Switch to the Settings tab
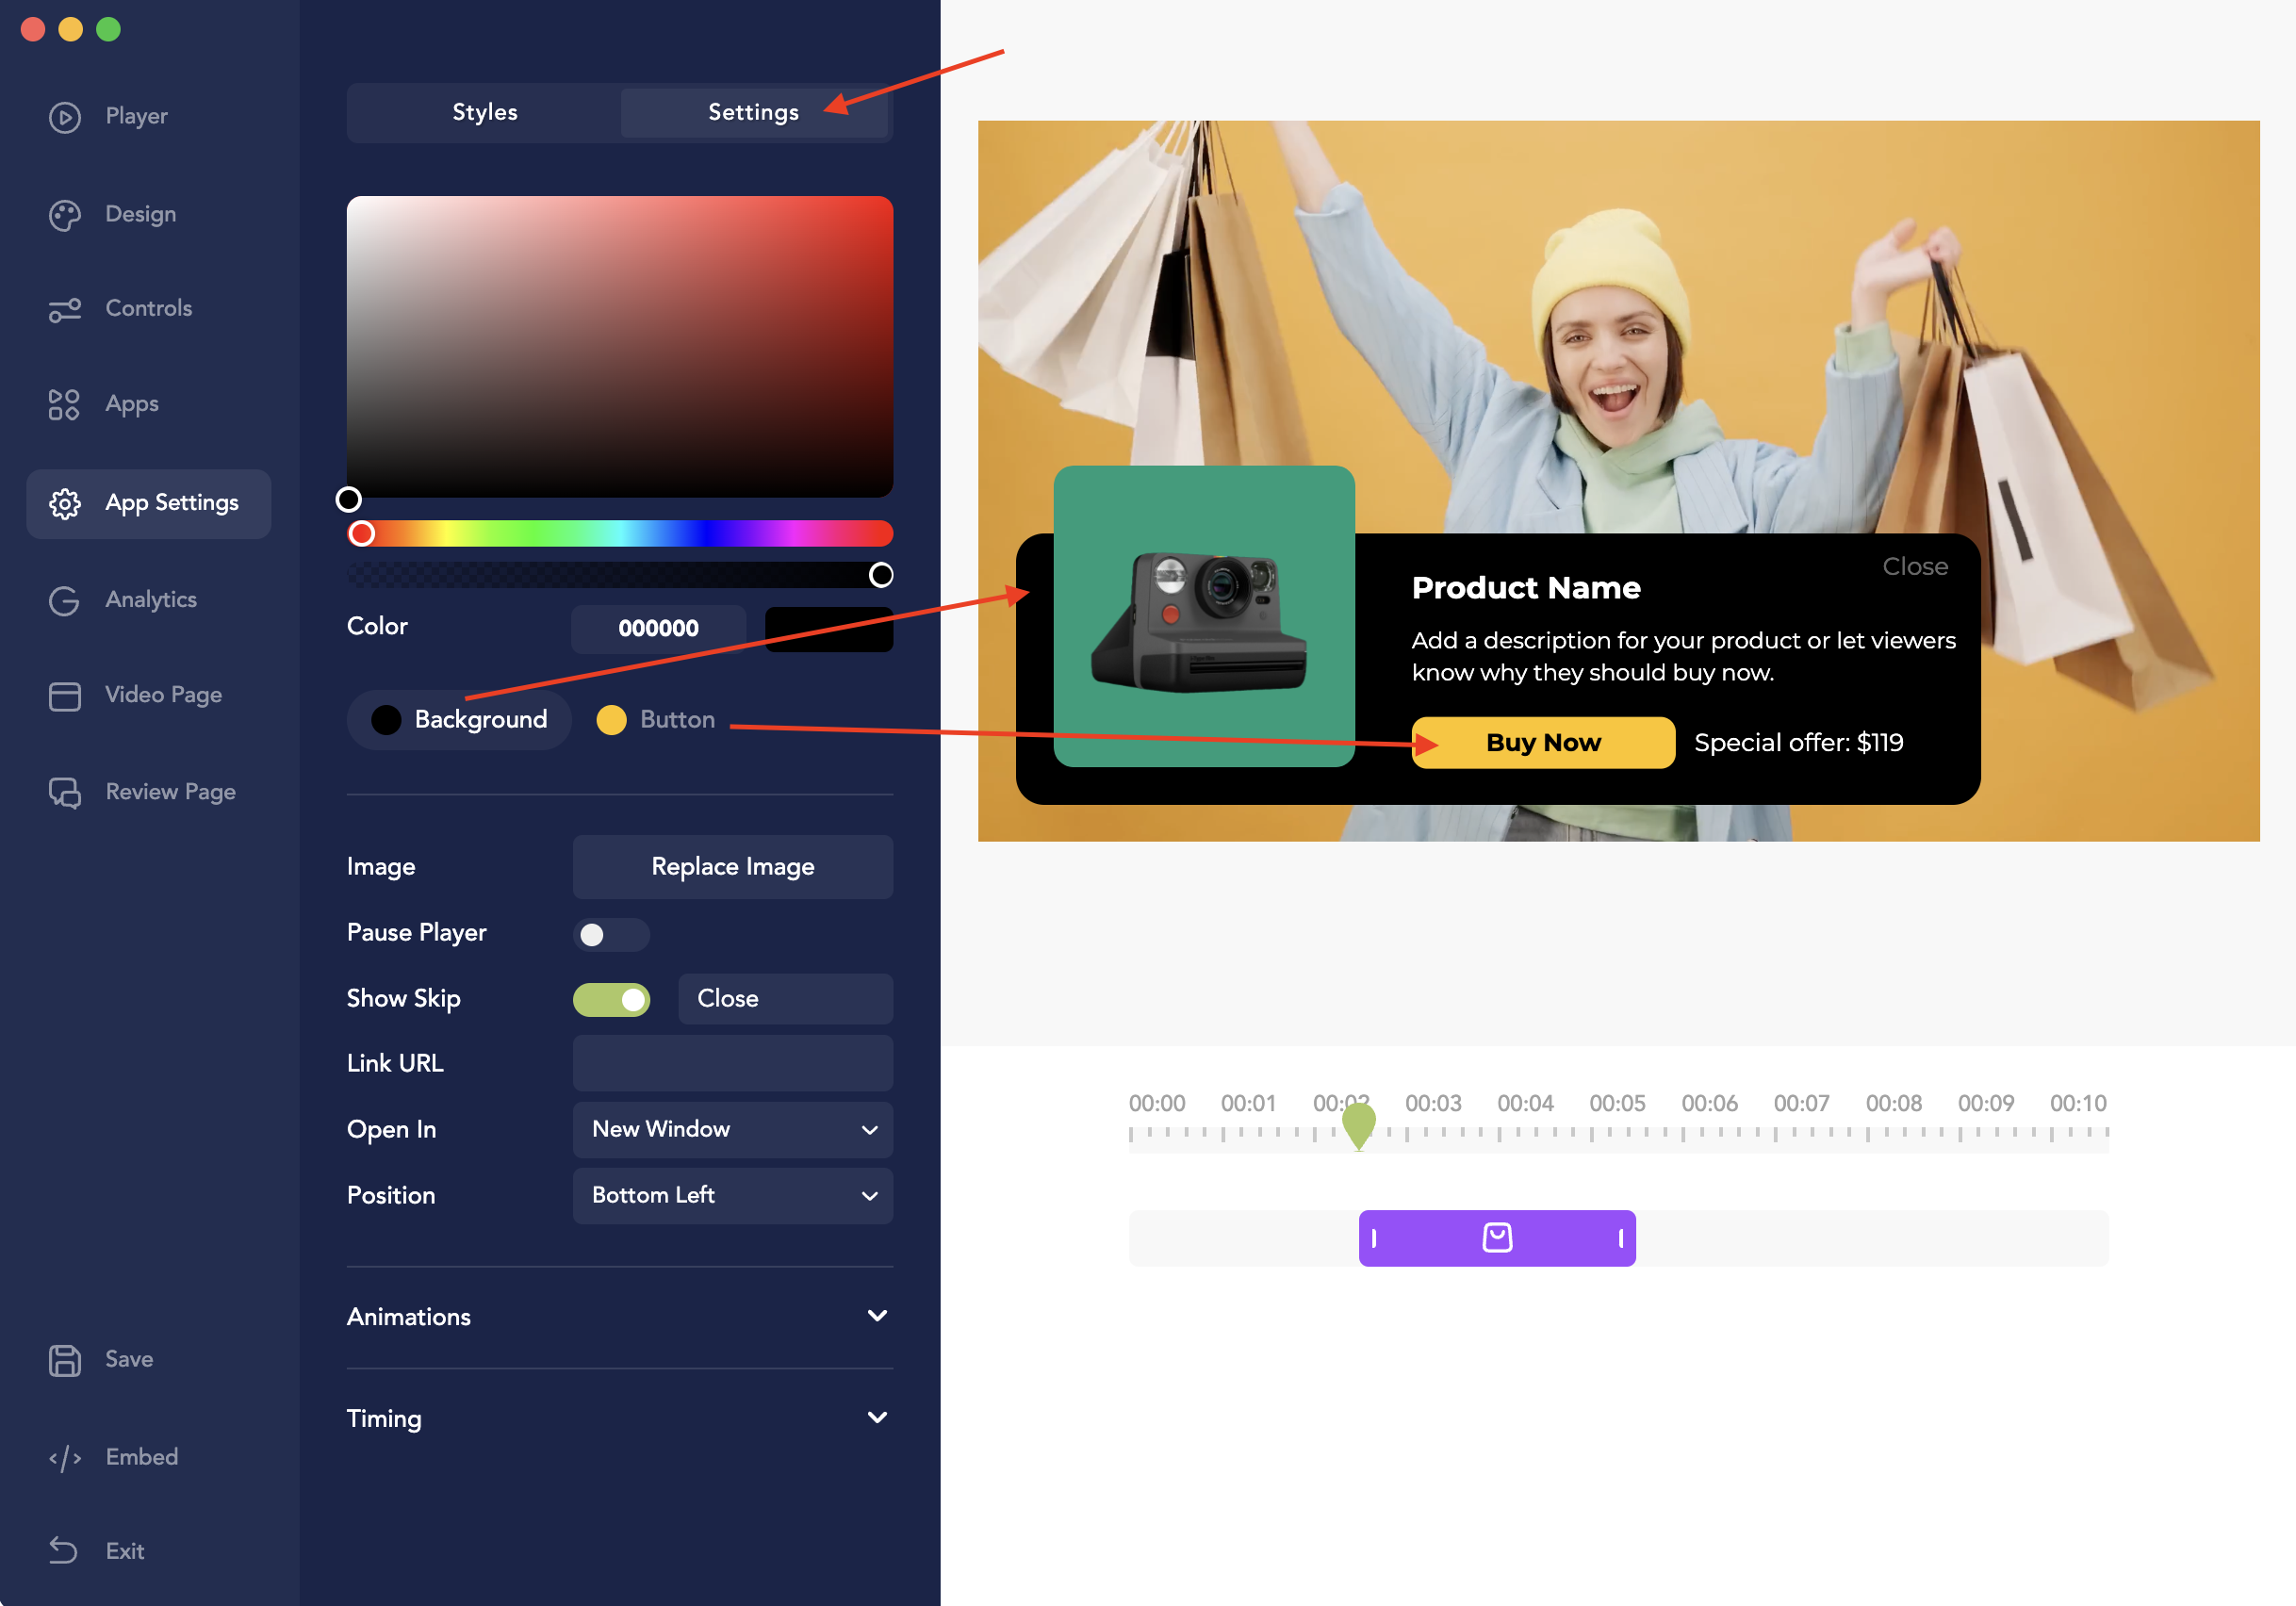The image size is (2296, 1606). (754, 112)
